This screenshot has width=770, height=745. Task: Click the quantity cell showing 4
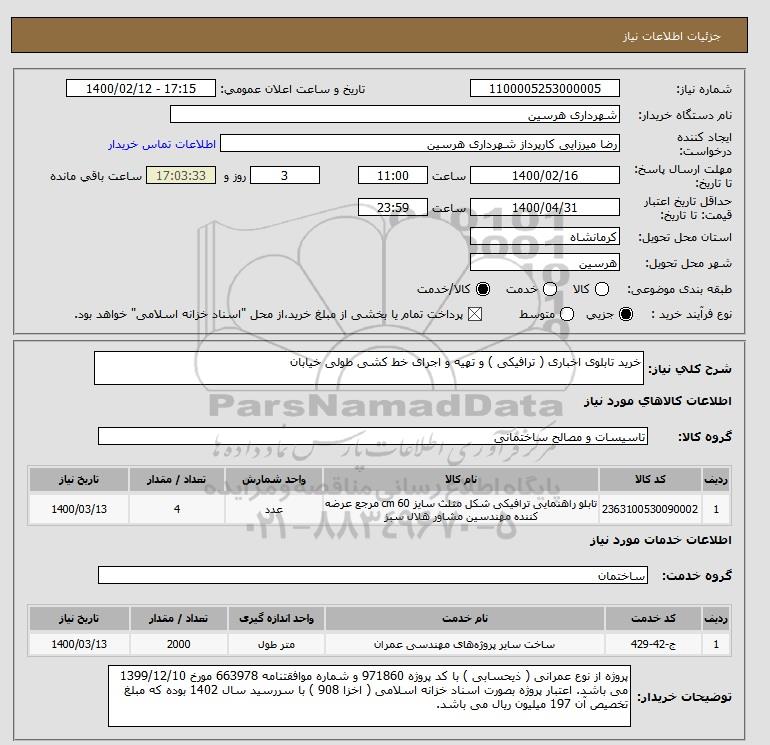pyautogui.click(x=177, y=509)
